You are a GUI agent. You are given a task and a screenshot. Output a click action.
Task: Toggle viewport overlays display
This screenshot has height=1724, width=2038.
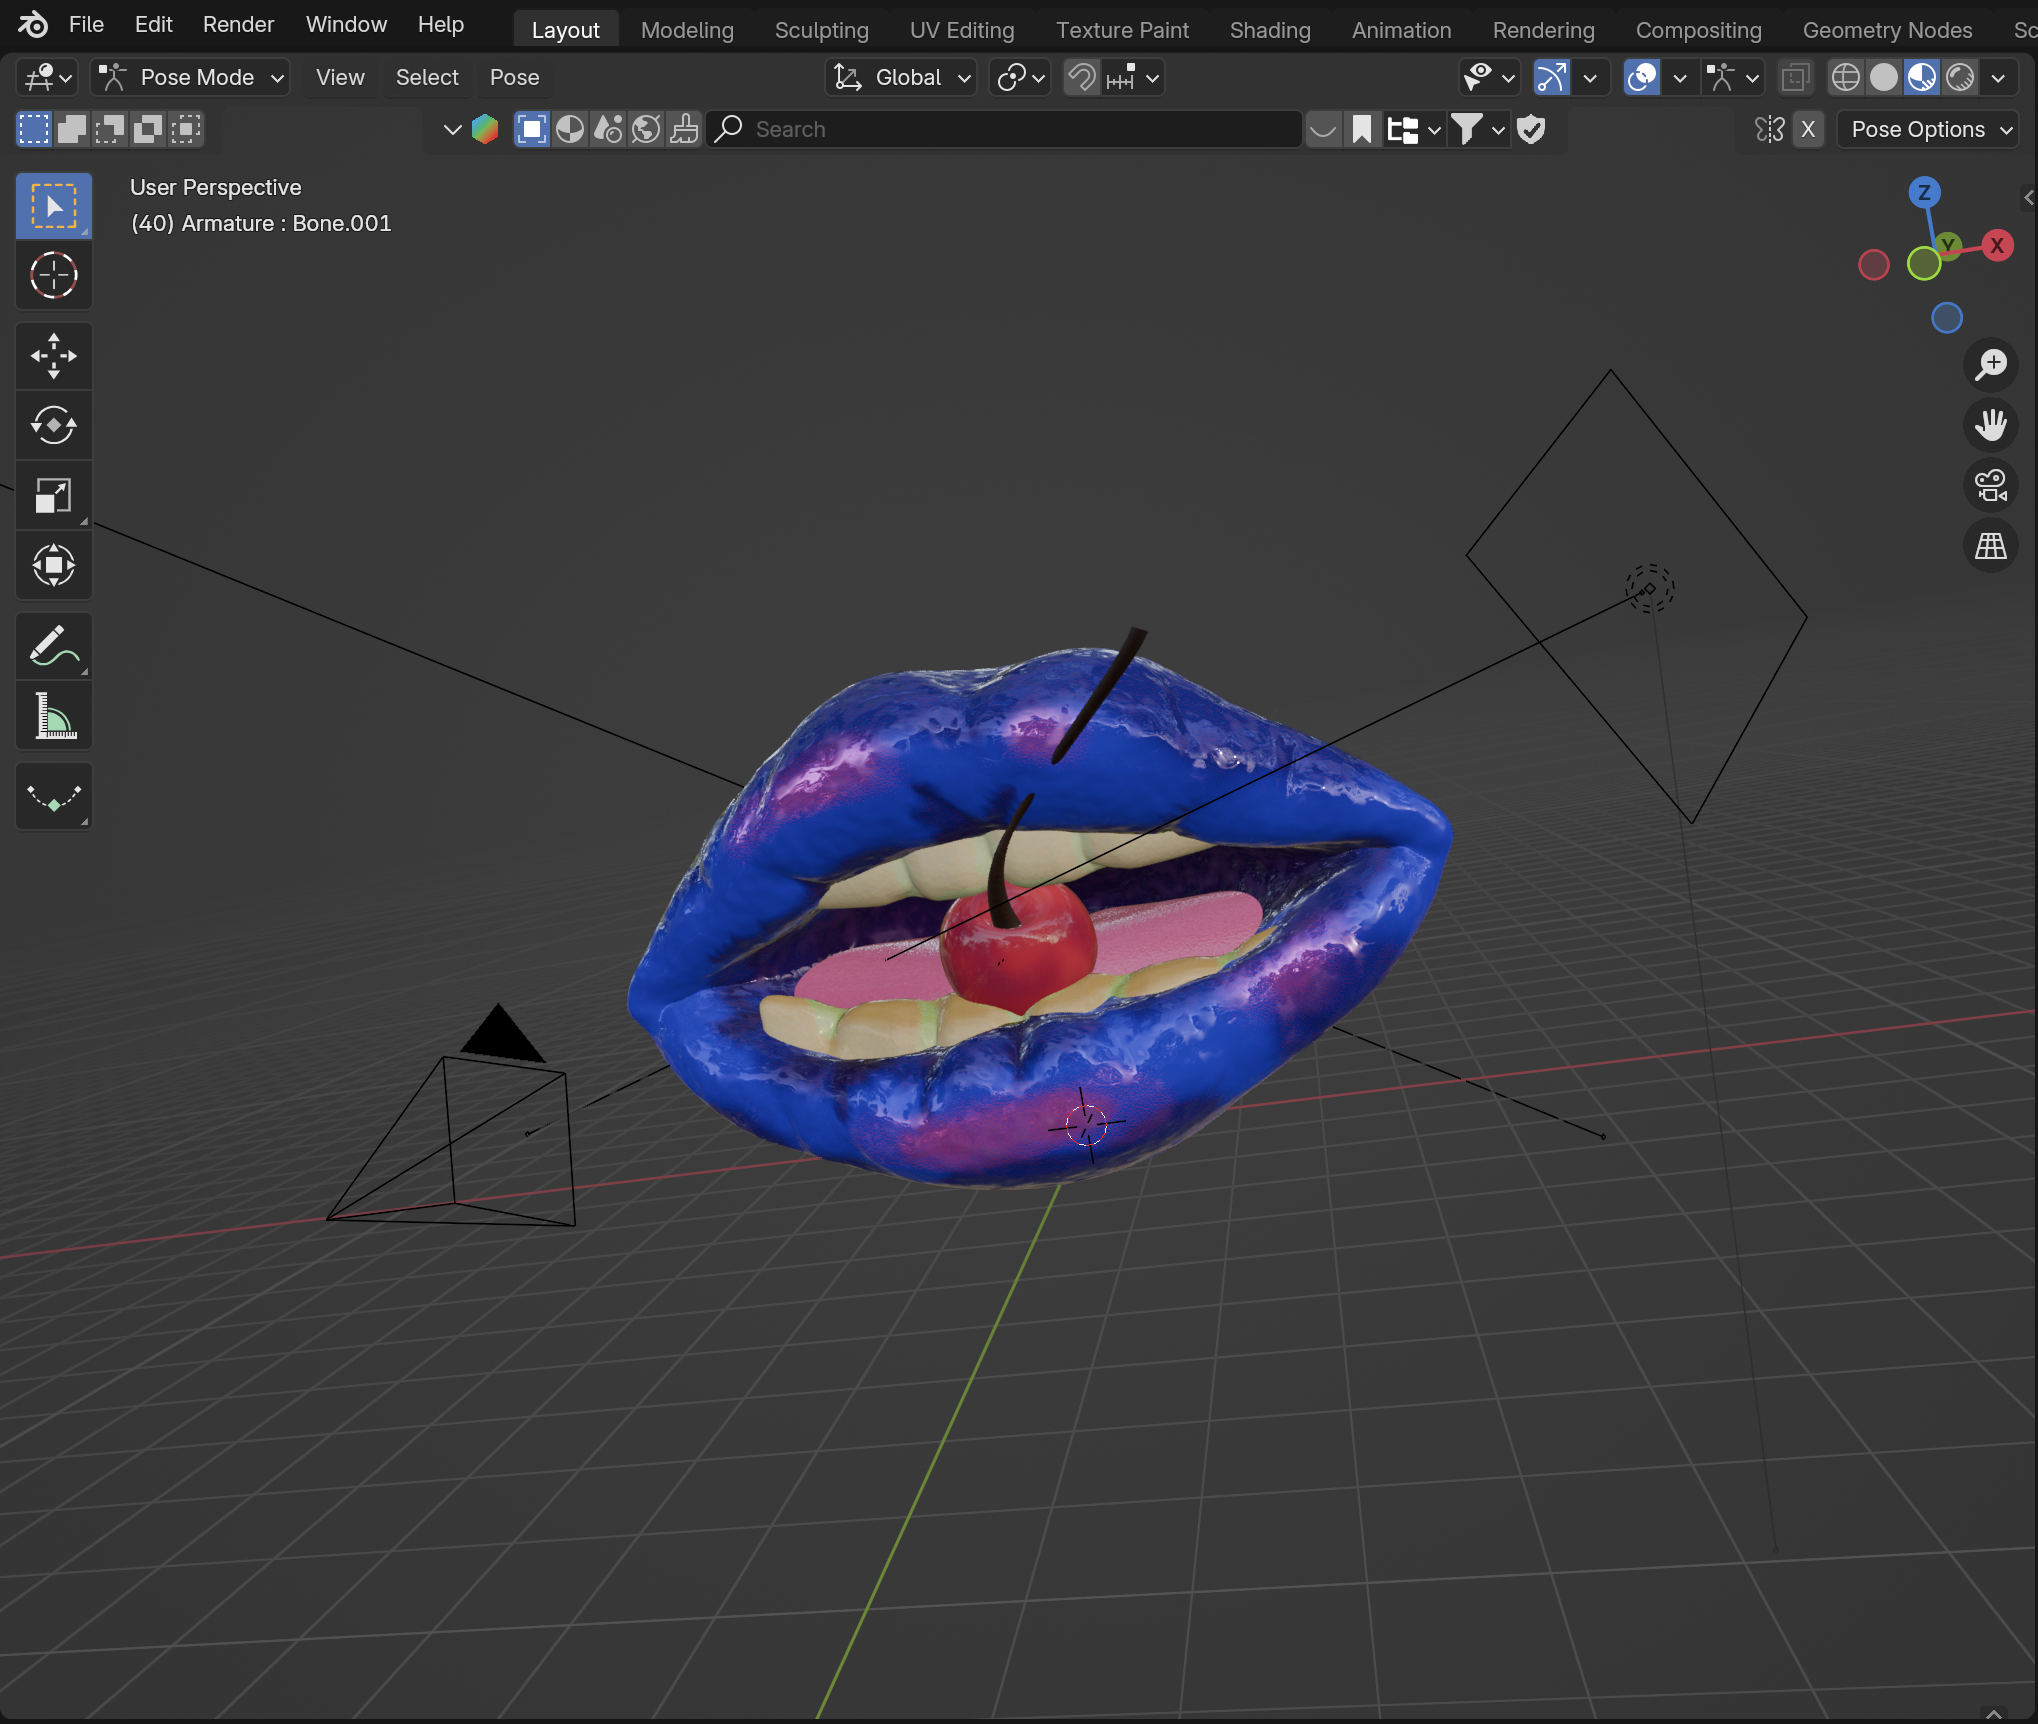point(1642,77)
